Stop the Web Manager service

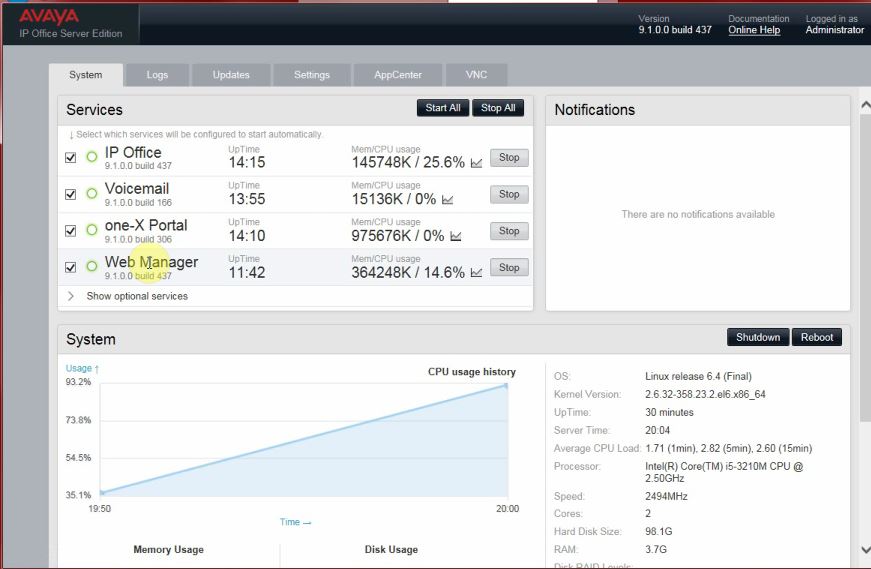pyautogui.click(x=509, y=268)
